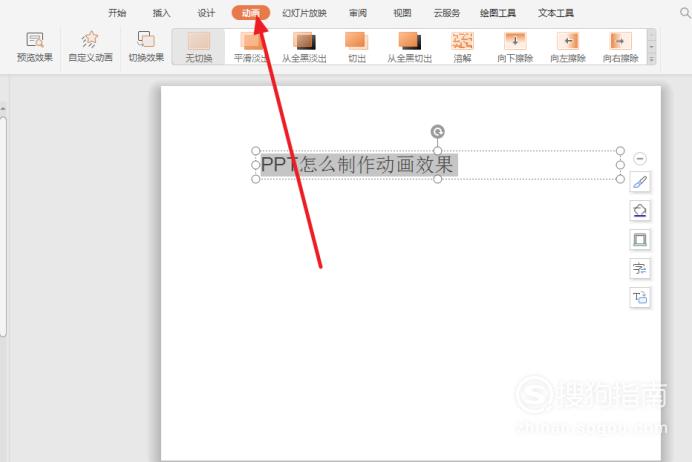Click bottom-right resize handle of text box

click(x=620, y=179)
